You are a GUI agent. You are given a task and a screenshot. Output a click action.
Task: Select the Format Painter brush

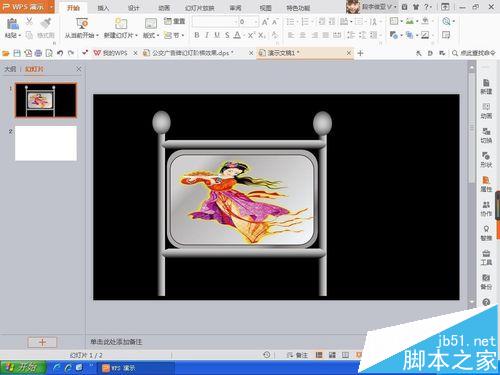coord(46,23)
